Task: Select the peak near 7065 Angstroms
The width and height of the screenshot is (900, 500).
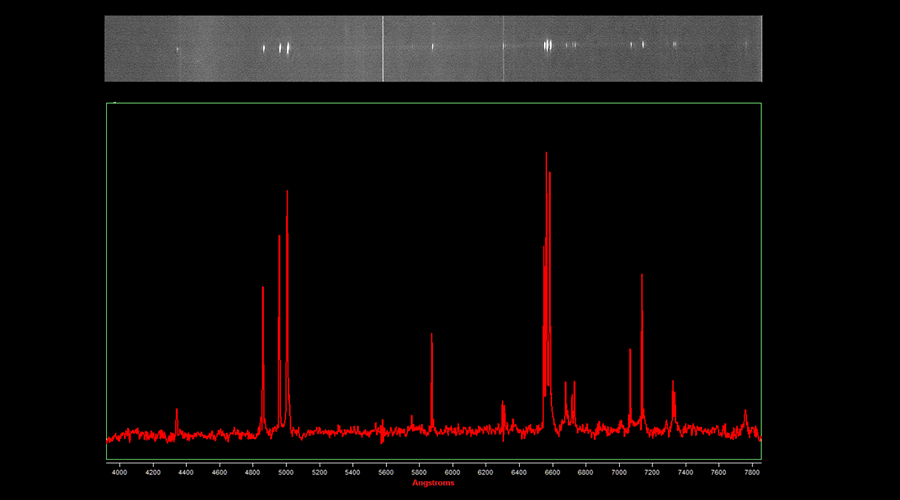Action: [x=630, y=352]
